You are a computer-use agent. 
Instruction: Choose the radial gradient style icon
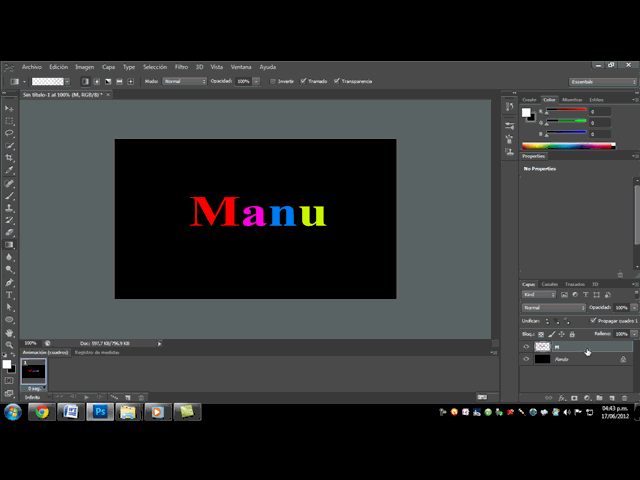click(97, 82)
